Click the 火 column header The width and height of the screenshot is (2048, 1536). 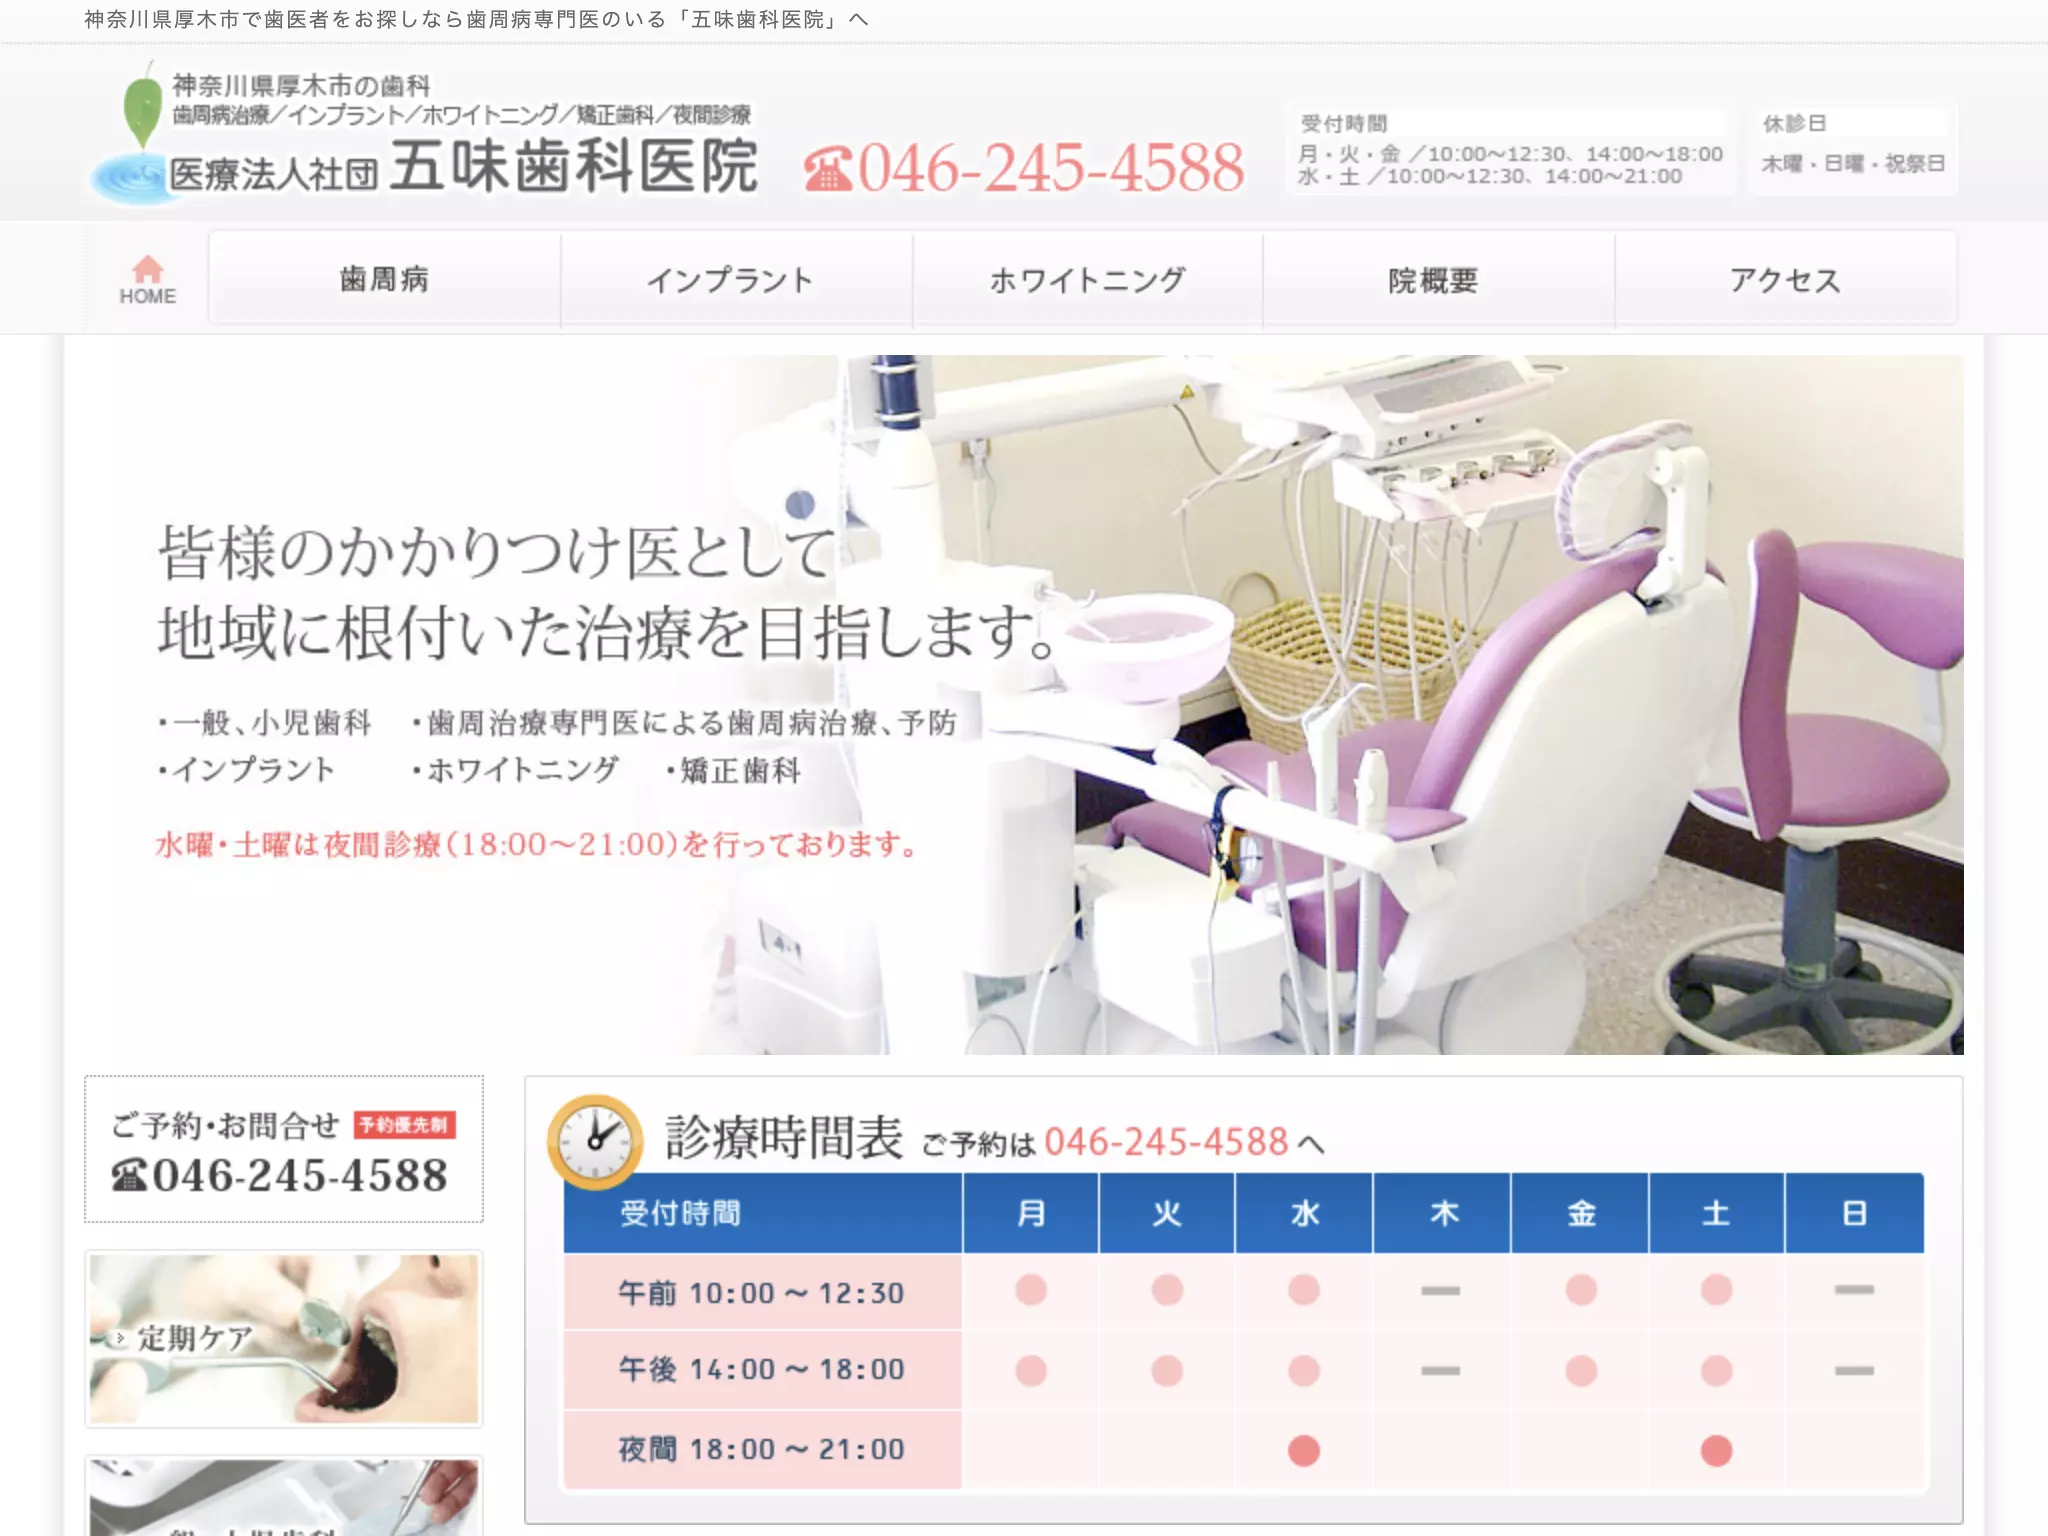tap(1167, 1213)
